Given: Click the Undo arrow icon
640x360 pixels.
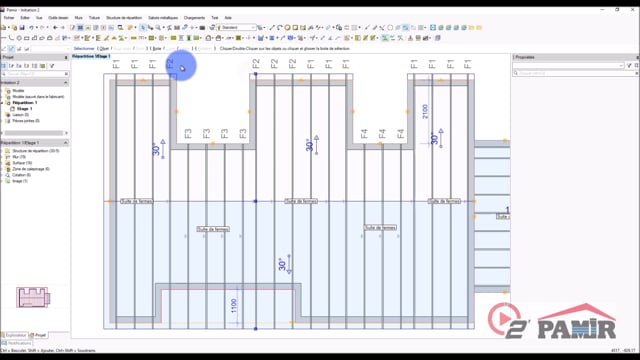Looking at the screenshot, I should pyautogui.click(x=31, y=28).
